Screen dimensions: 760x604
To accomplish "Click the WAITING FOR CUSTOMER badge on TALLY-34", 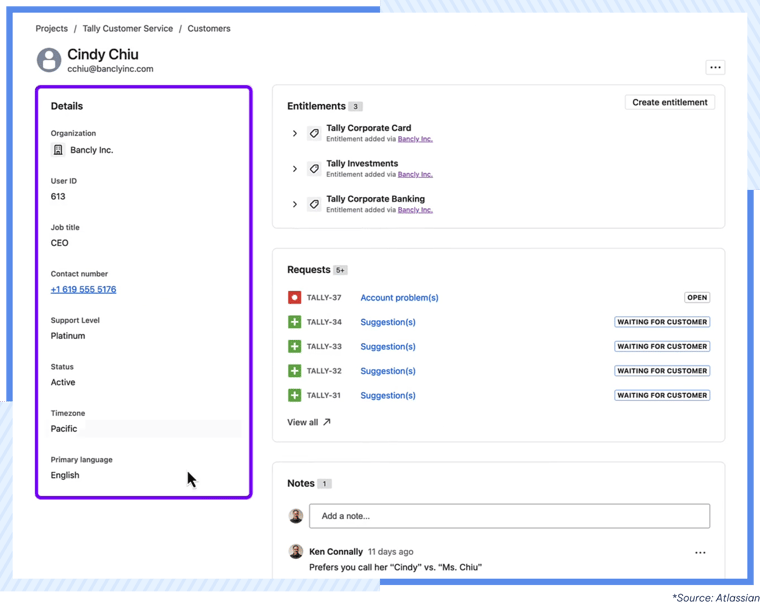I will point(662,322).
